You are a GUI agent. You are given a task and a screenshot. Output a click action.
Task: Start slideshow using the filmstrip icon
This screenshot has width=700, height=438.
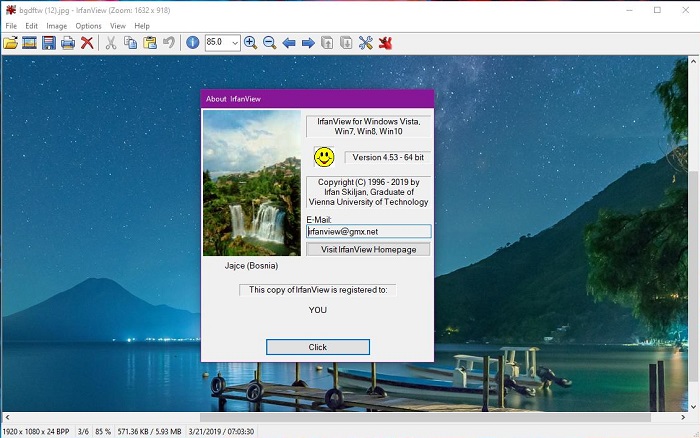[29, 43]
